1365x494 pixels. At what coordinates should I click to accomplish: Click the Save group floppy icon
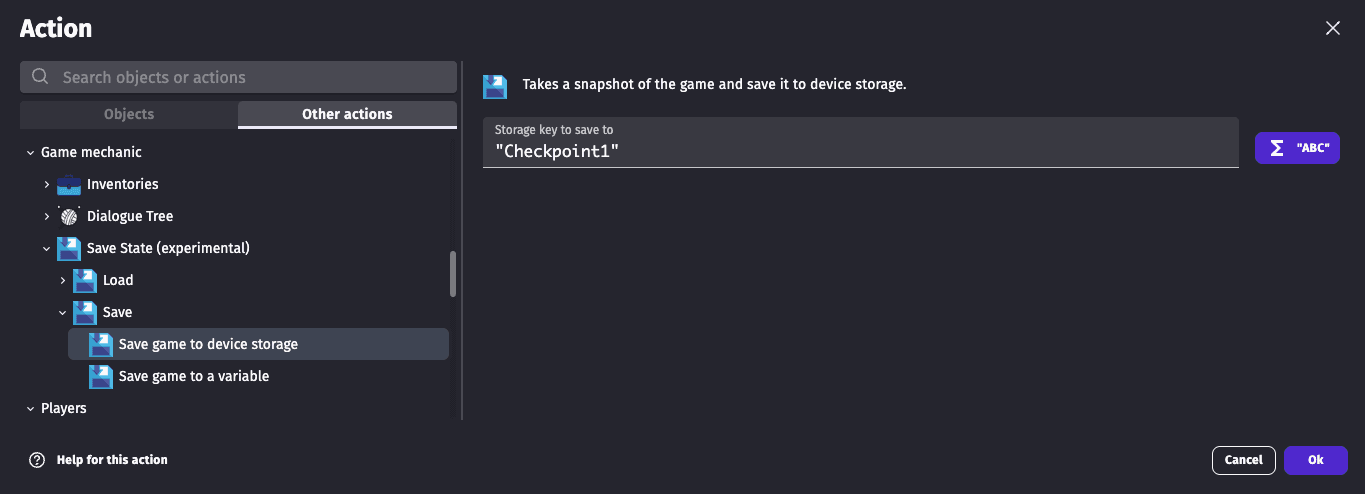coord(85,312)
